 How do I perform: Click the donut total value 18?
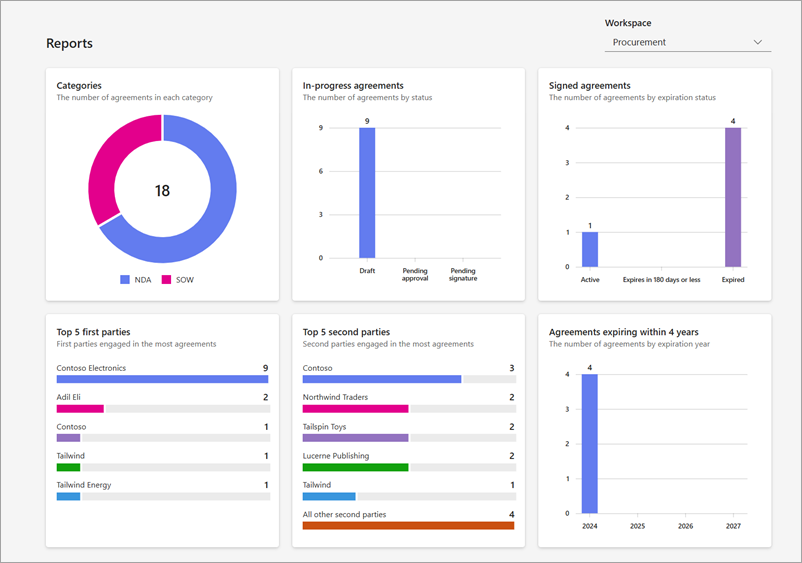[x=162, y=191]
